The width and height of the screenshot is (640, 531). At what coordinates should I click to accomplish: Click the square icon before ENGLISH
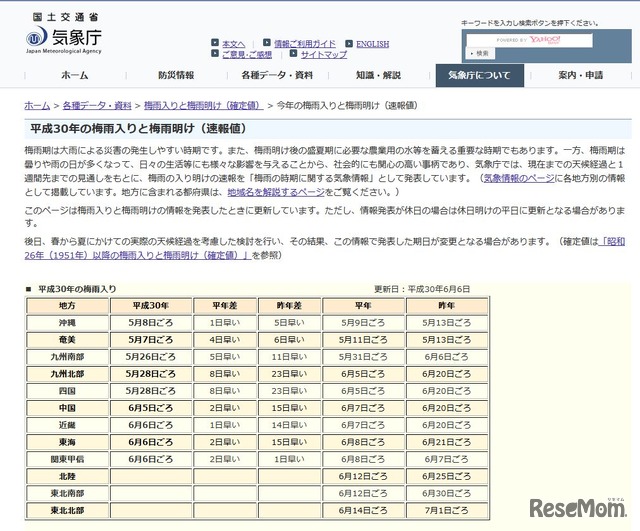(349, 43)
